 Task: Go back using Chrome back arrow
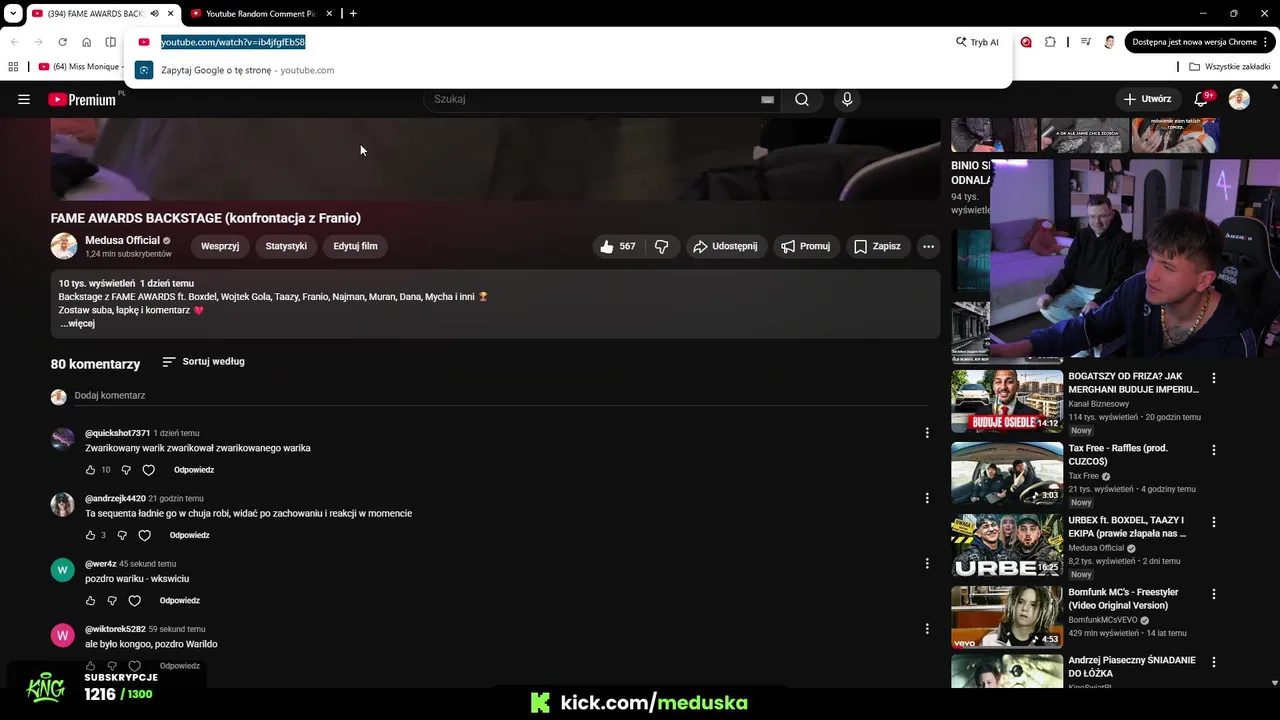coord(14,42)
